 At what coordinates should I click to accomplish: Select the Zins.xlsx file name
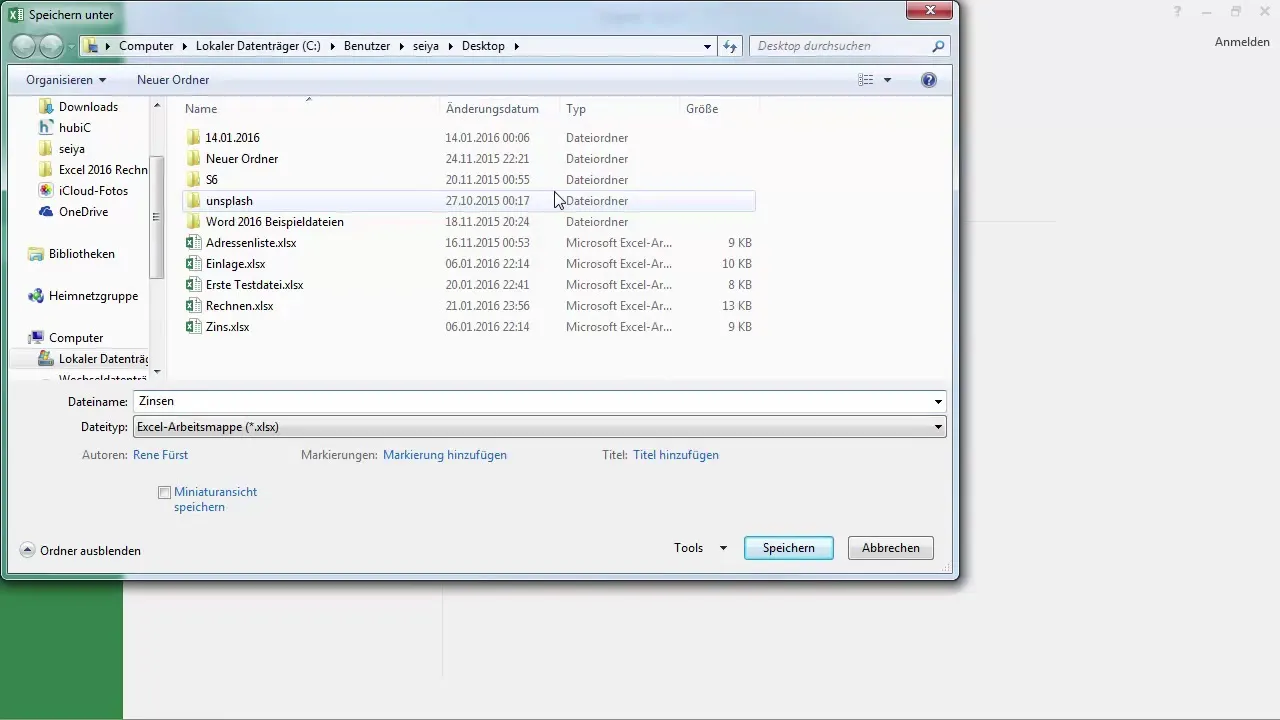pyautogui.click(x=228, y=327)
